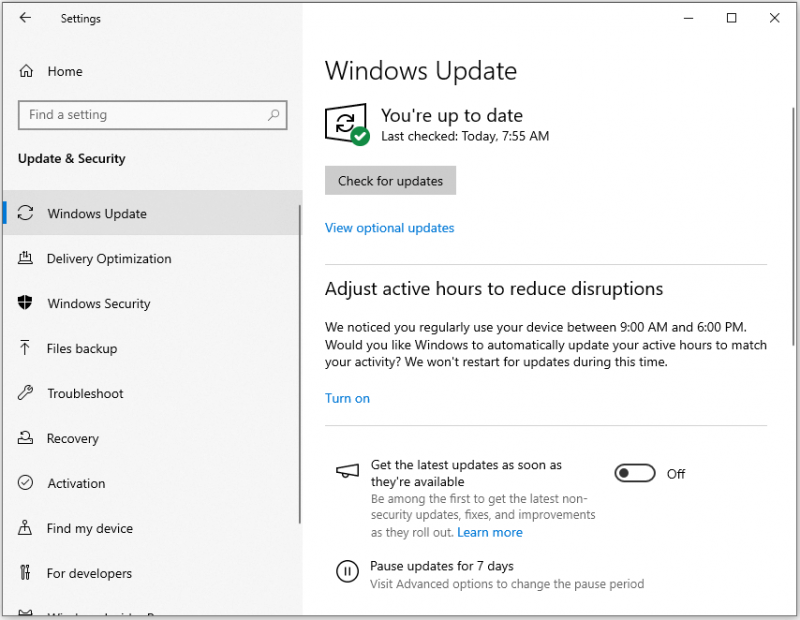
Task: Select Recovery in the sidebar
Action: tap(152, 438)
